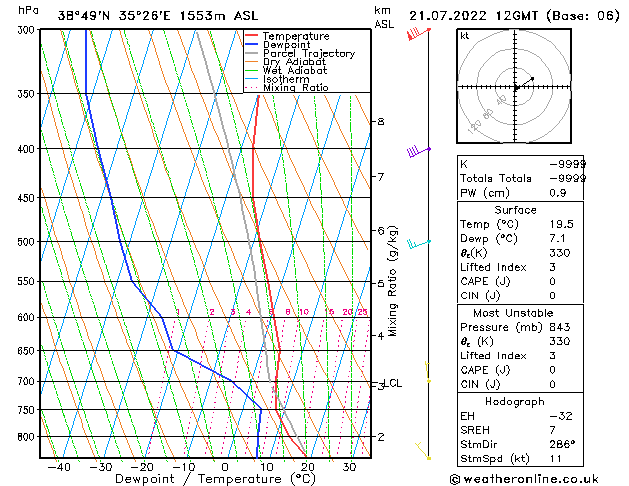This screenshot has width=629, height=486.
Task: Click the weatheronline.co.uk copyright text
Action: tap(524, 479)
